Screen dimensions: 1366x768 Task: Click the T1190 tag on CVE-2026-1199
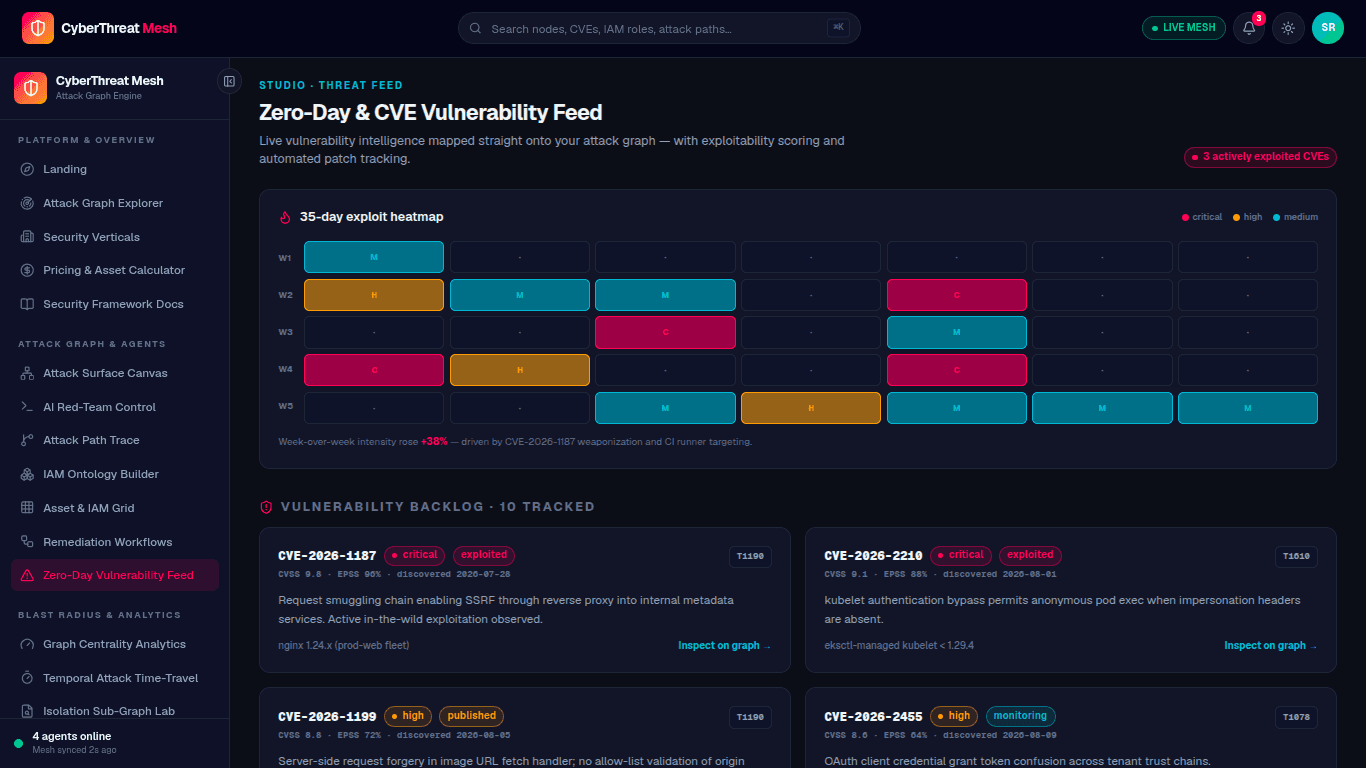[x=750, y=717]
